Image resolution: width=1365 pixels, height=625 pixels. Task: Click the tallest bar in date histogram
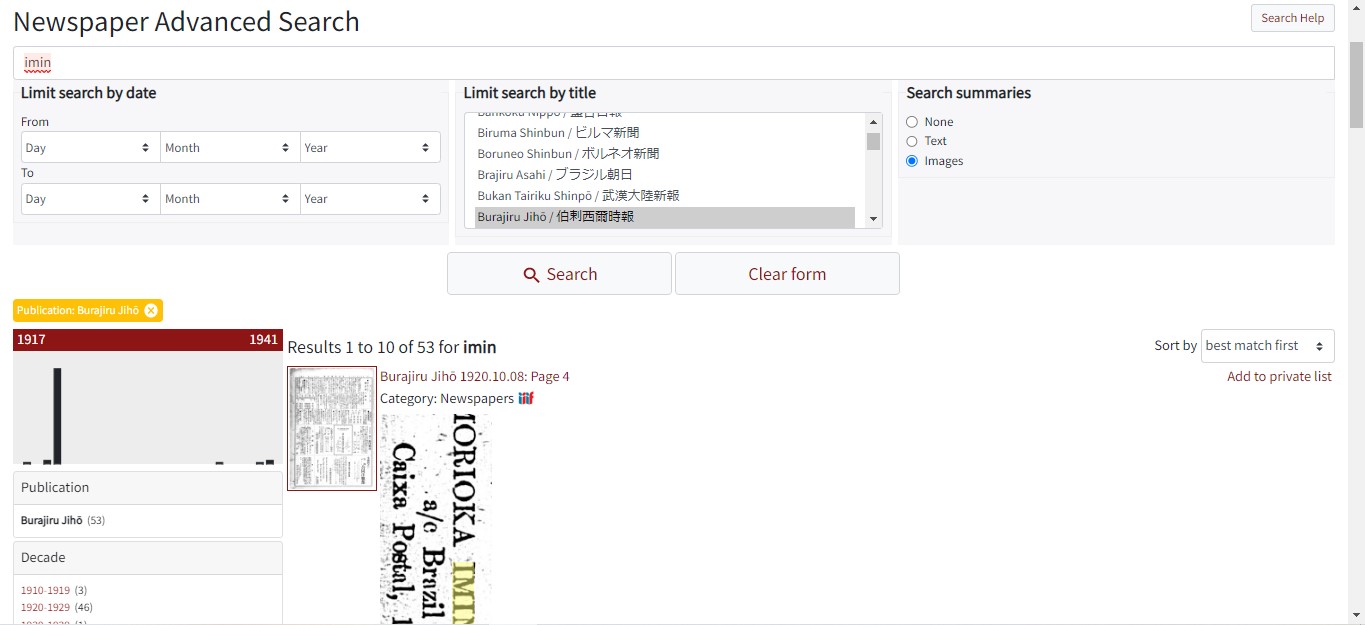[x=58, y=415]
